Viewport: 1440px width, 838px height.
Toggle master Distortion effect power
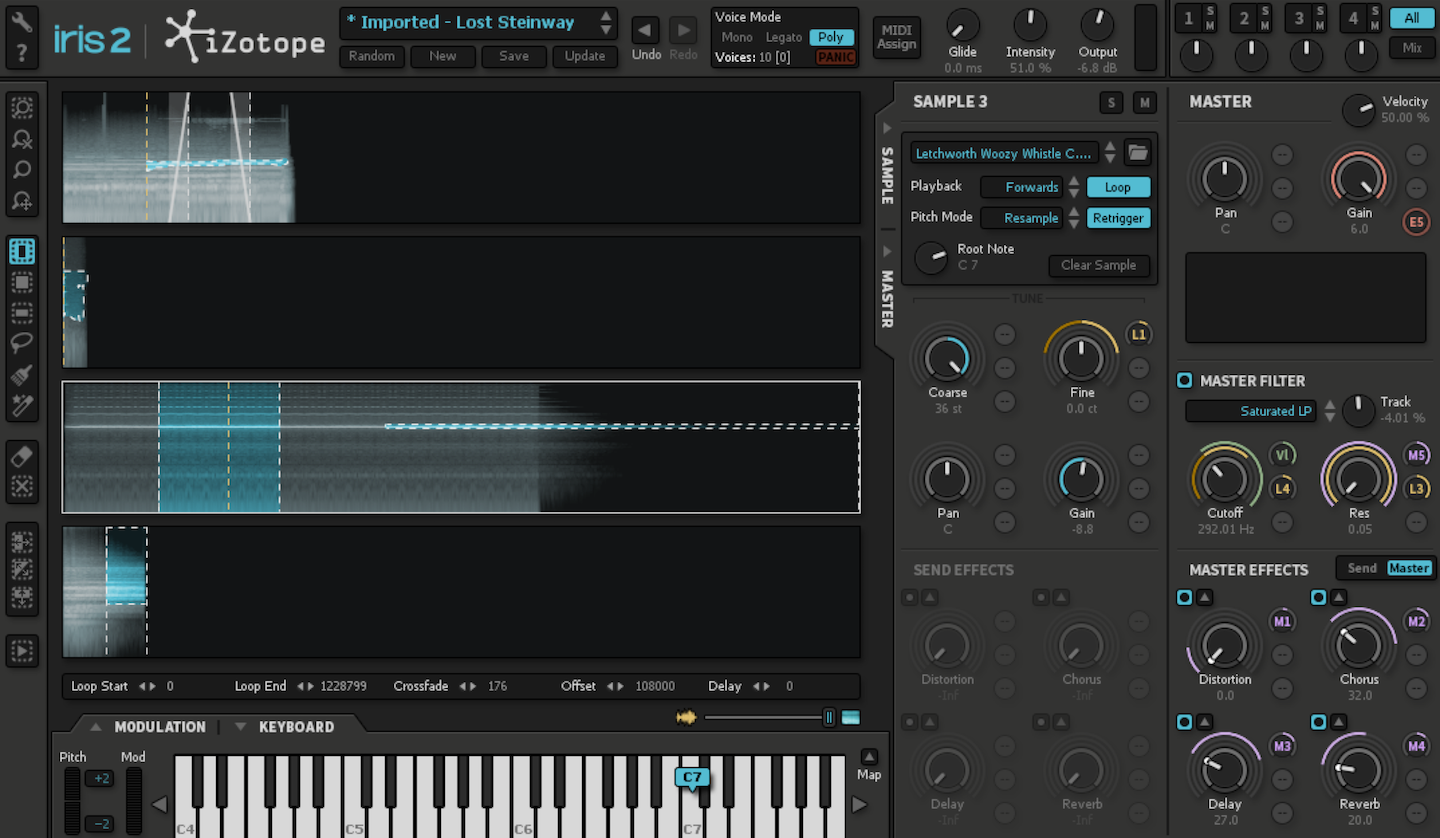[x=1184, y=597]
